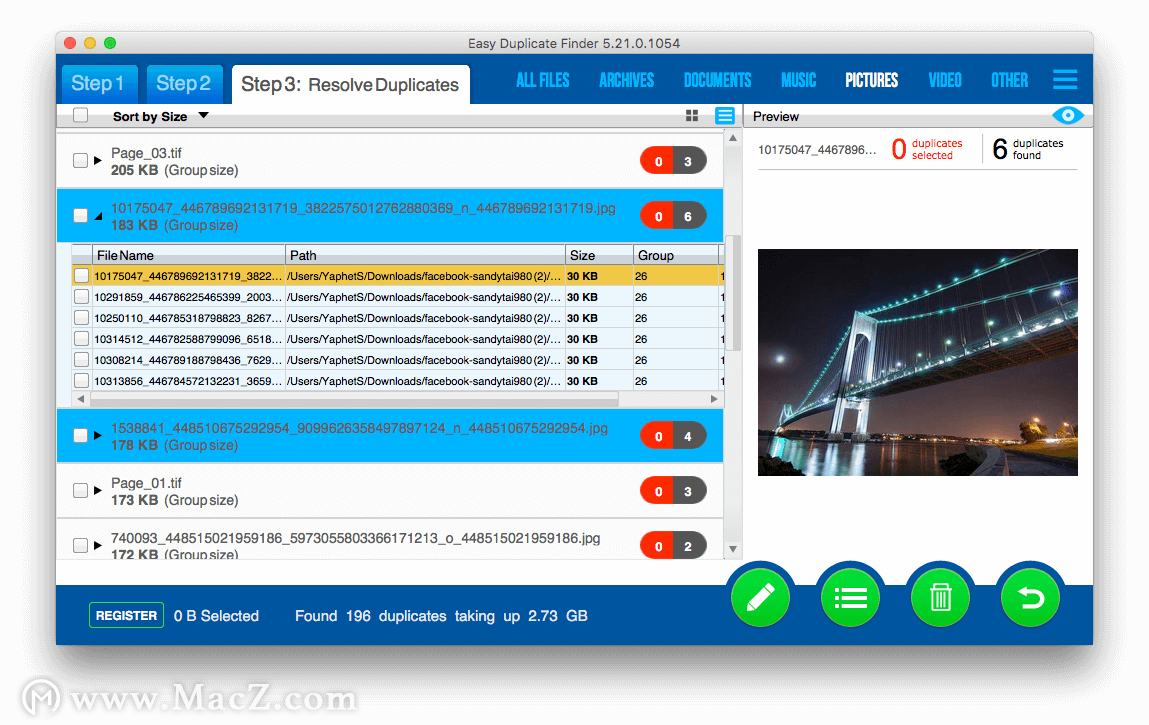
Task: Click the 740093 group 0/2 count badge
Action: (x=673, y=545)
